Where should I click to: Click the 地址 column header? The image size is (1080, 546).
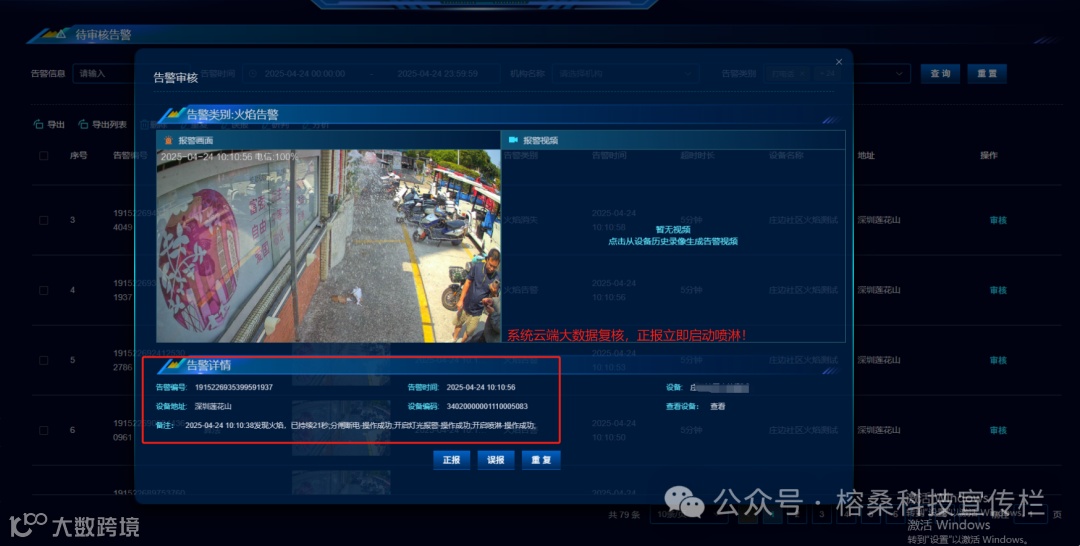tap(866, 156)
